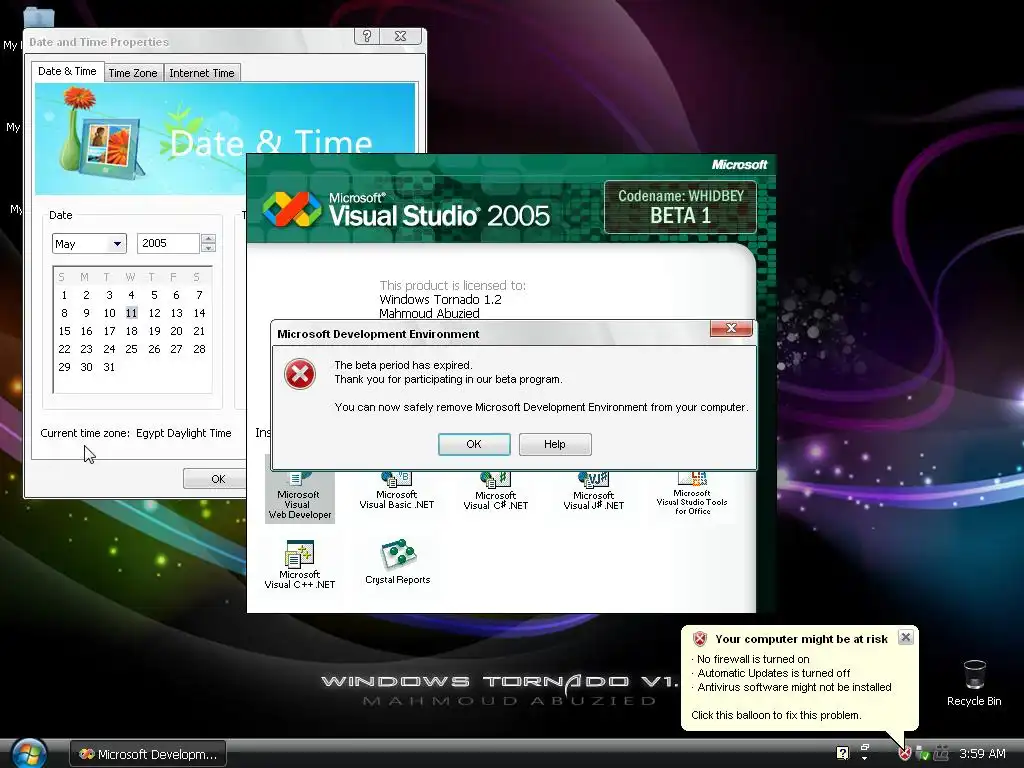Select Microsoft Visual Web Developer icon
This screenshot has width=1024, height=768.
(300, 495)
